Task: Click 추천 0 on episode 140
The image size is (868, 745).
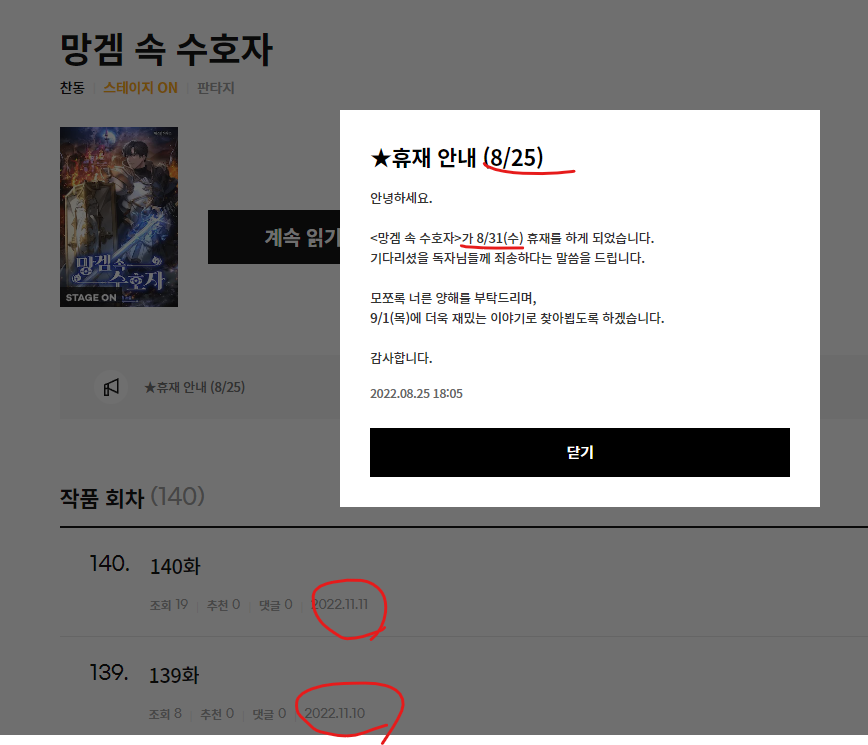Action: [223, 605]
